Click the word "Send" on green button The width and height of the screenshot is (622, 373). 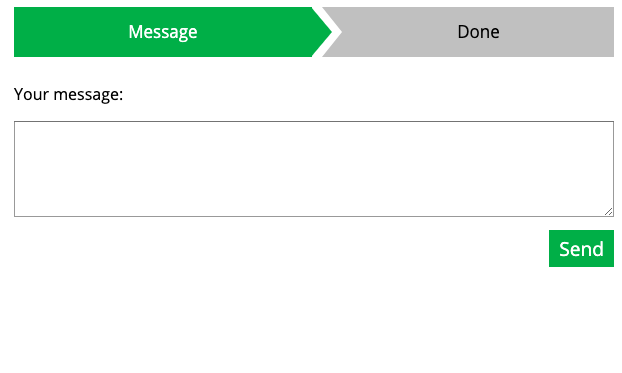(x=581, y=249)
